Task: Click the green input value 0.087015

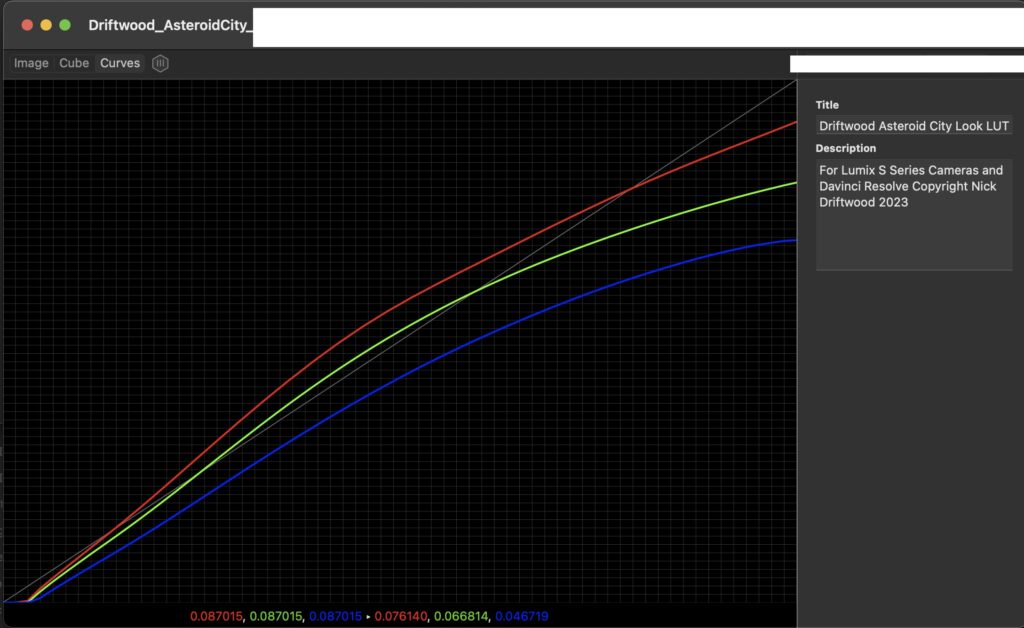Action: (x=276, y=616)
